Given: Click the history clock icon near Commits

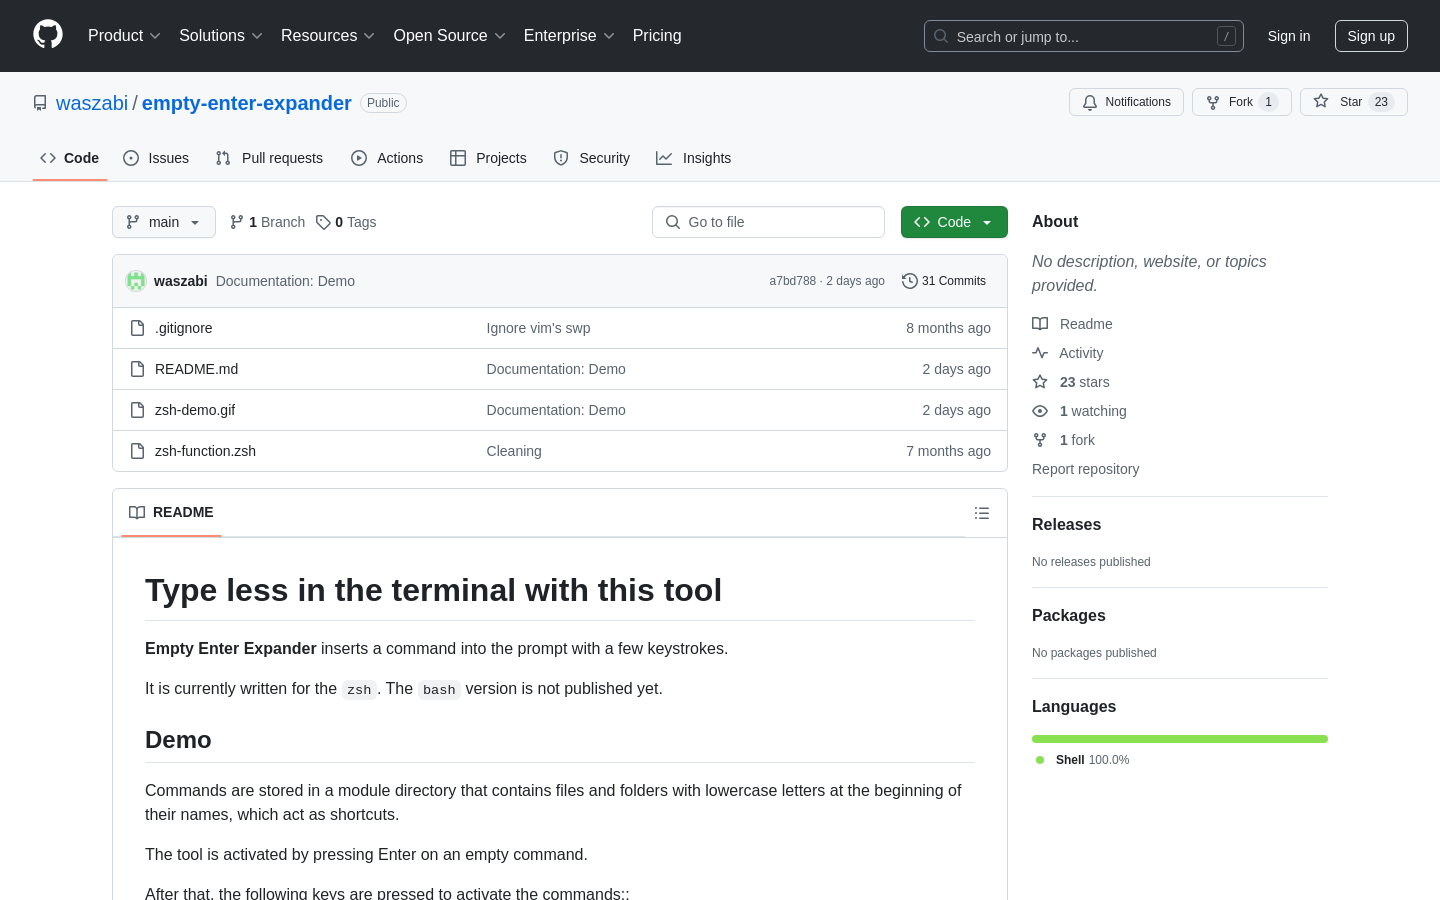Looking at the screenshot, I should click(910, 281).
